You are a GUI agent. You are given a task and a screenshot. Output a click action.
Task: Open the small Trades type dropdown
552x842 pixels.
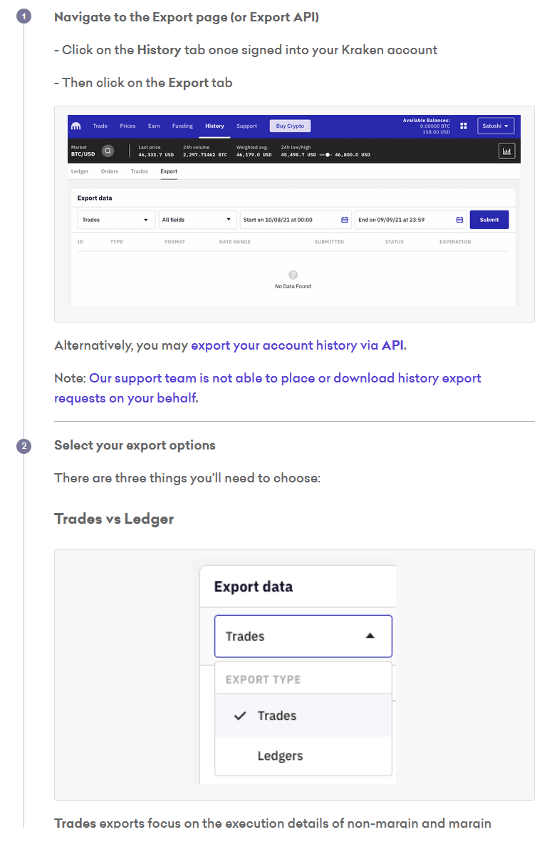(116, 220)
